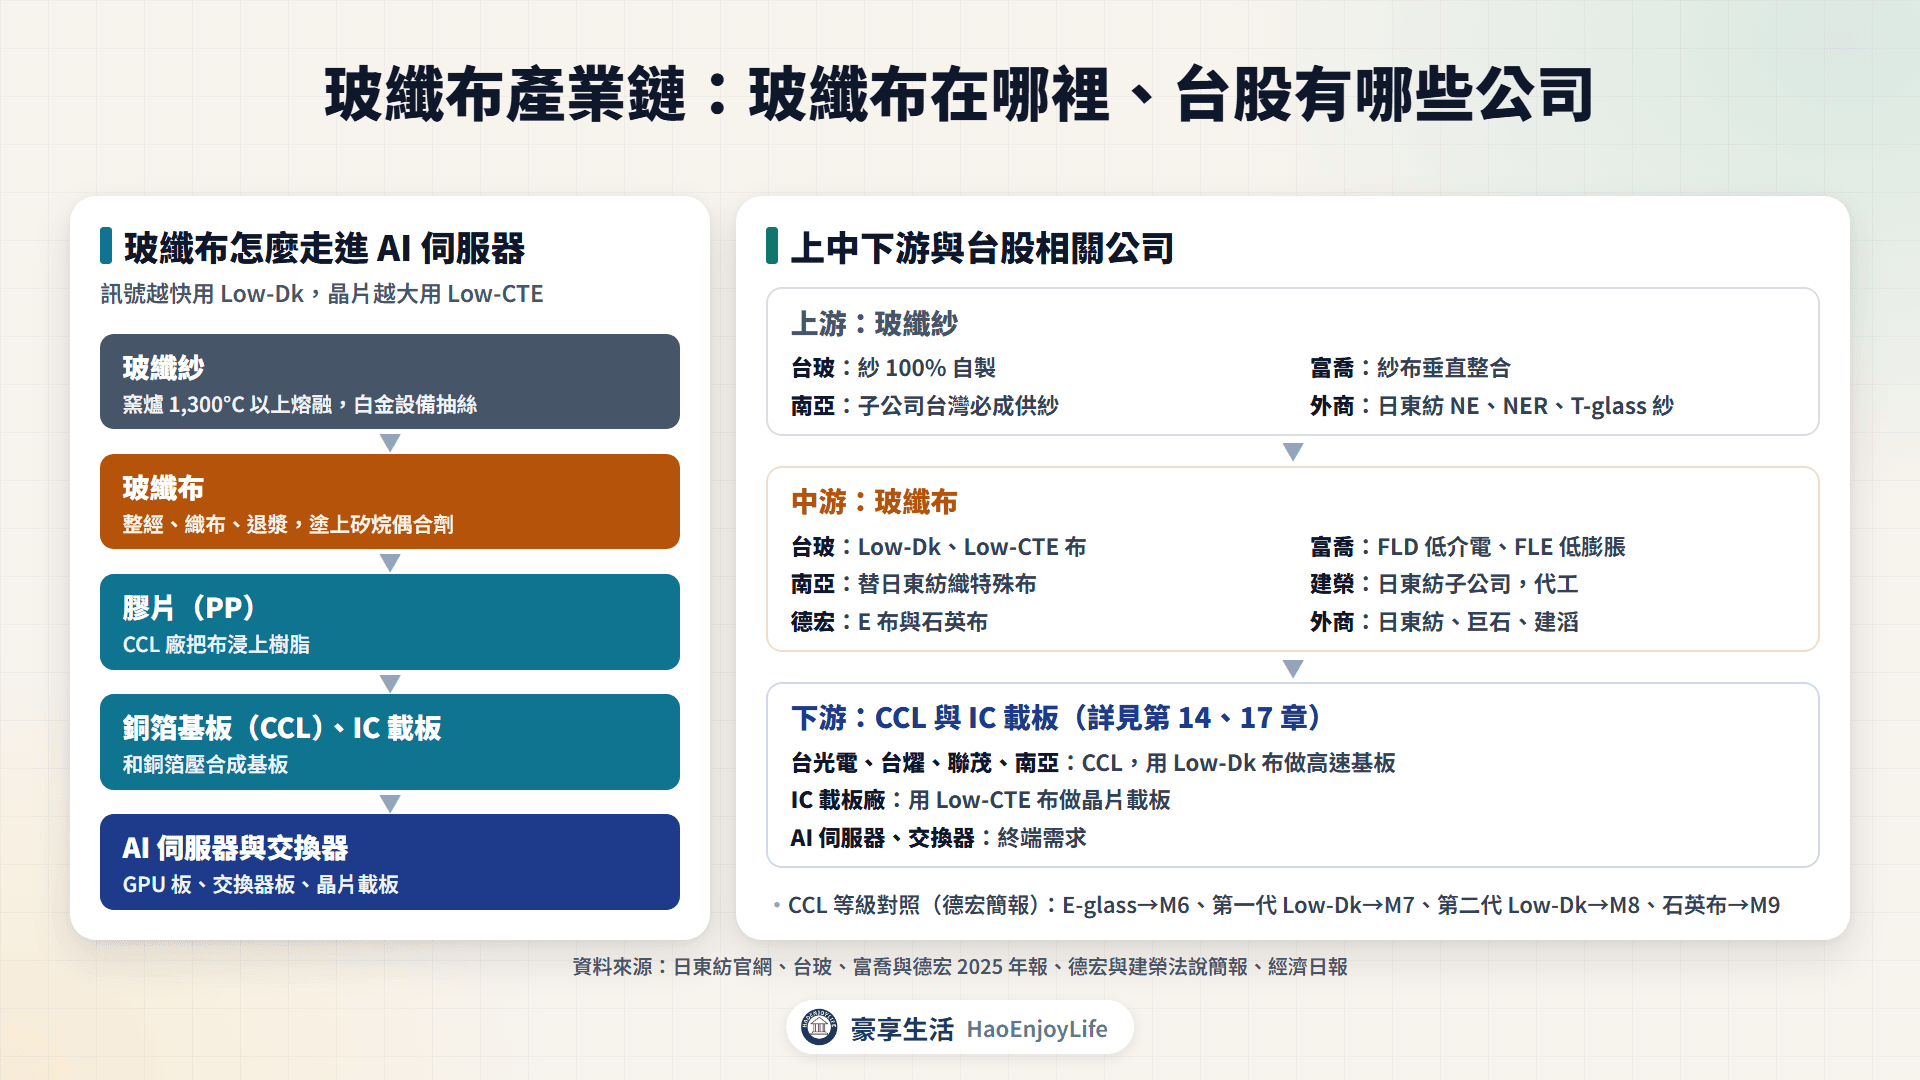The width and height of the screenshot is (1920, 1080).
Task: Click the text 和銅箔壓合成基板
Action: pos(205,765)
